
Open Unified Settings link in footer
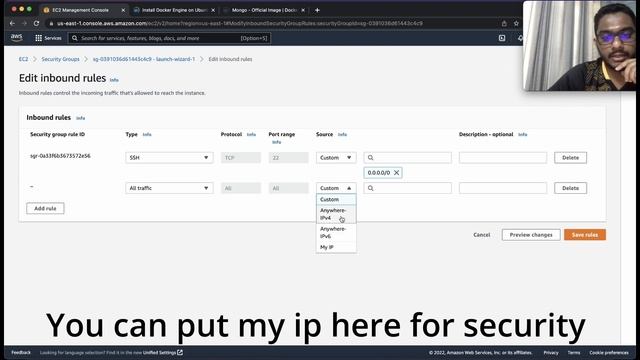tap(162, 352)
